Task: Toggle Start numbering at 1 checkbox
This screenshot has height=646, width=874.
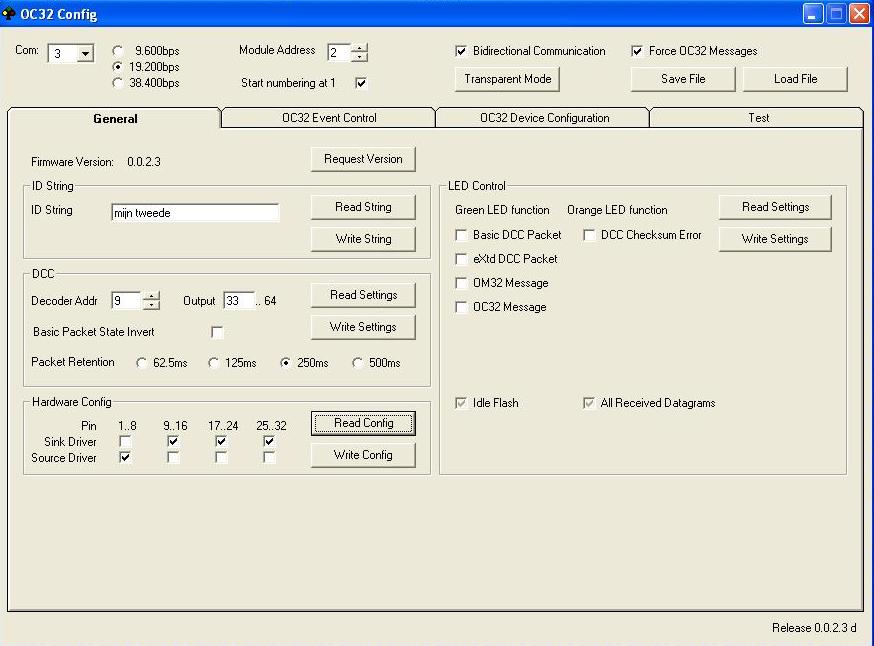Action: [x=361, y=83]
